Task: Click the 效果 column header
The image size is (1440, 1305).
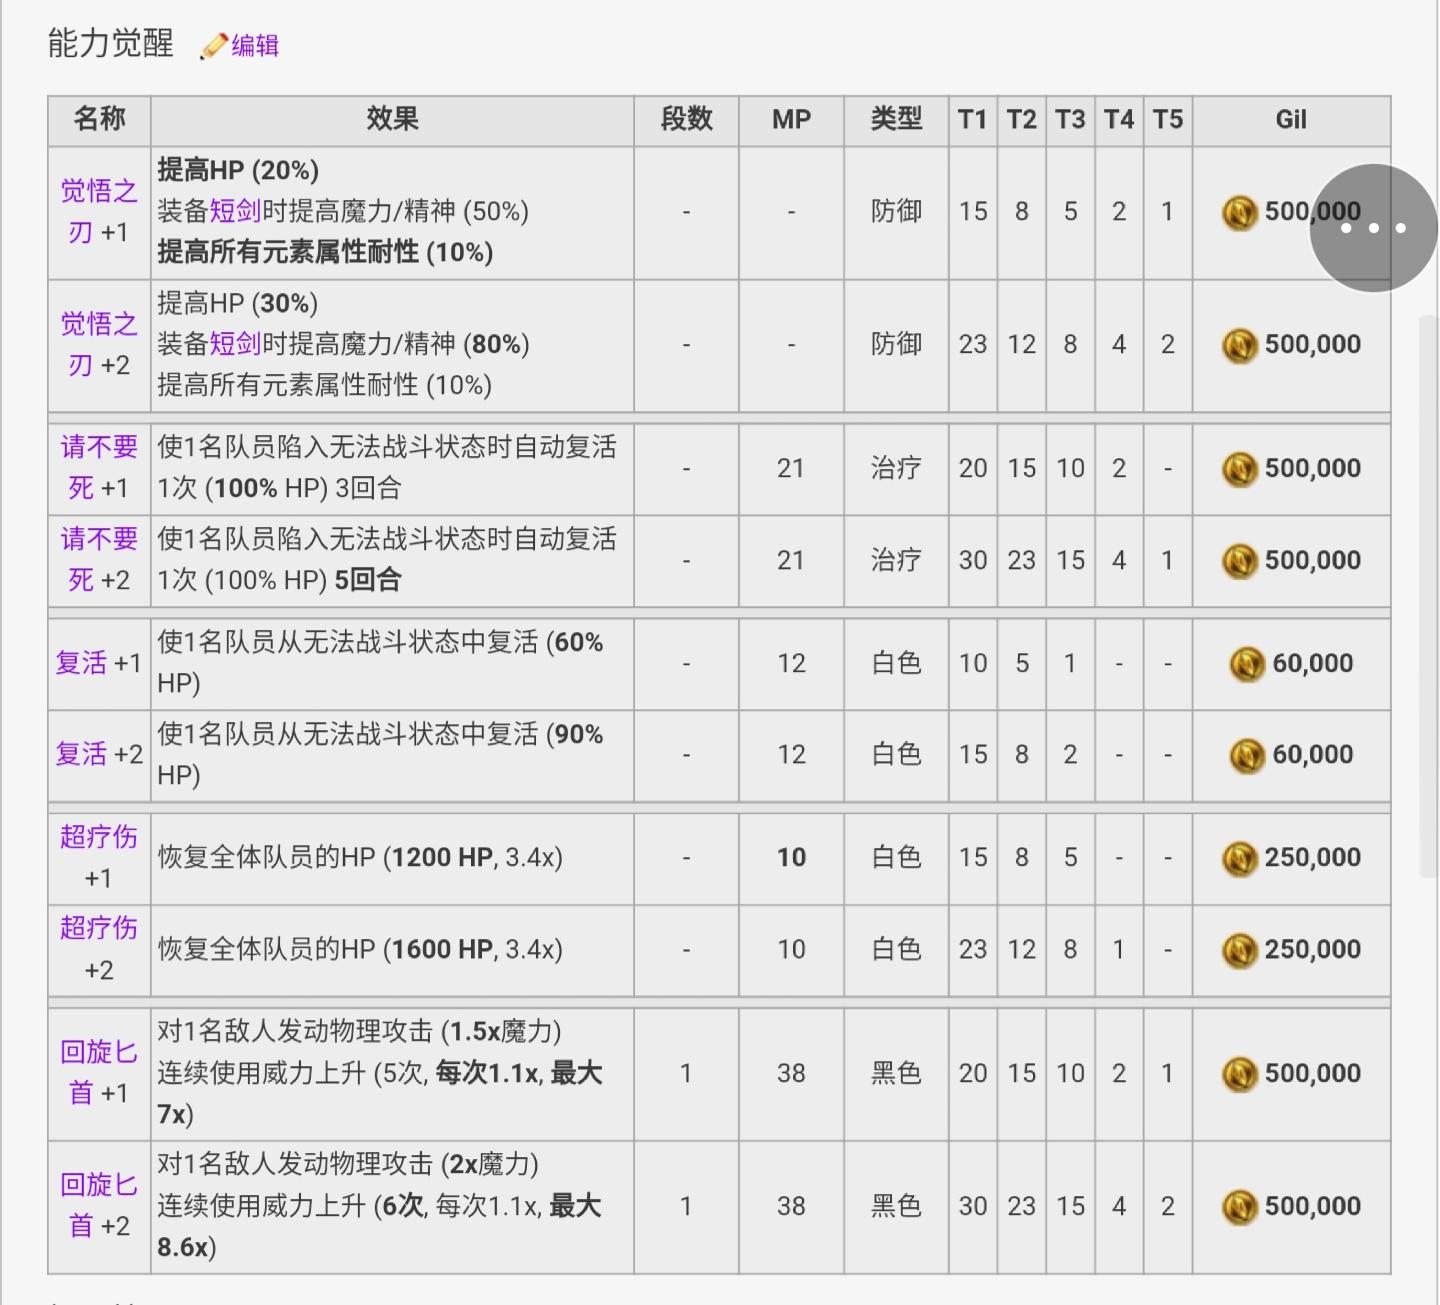Action: coord(392,120)
